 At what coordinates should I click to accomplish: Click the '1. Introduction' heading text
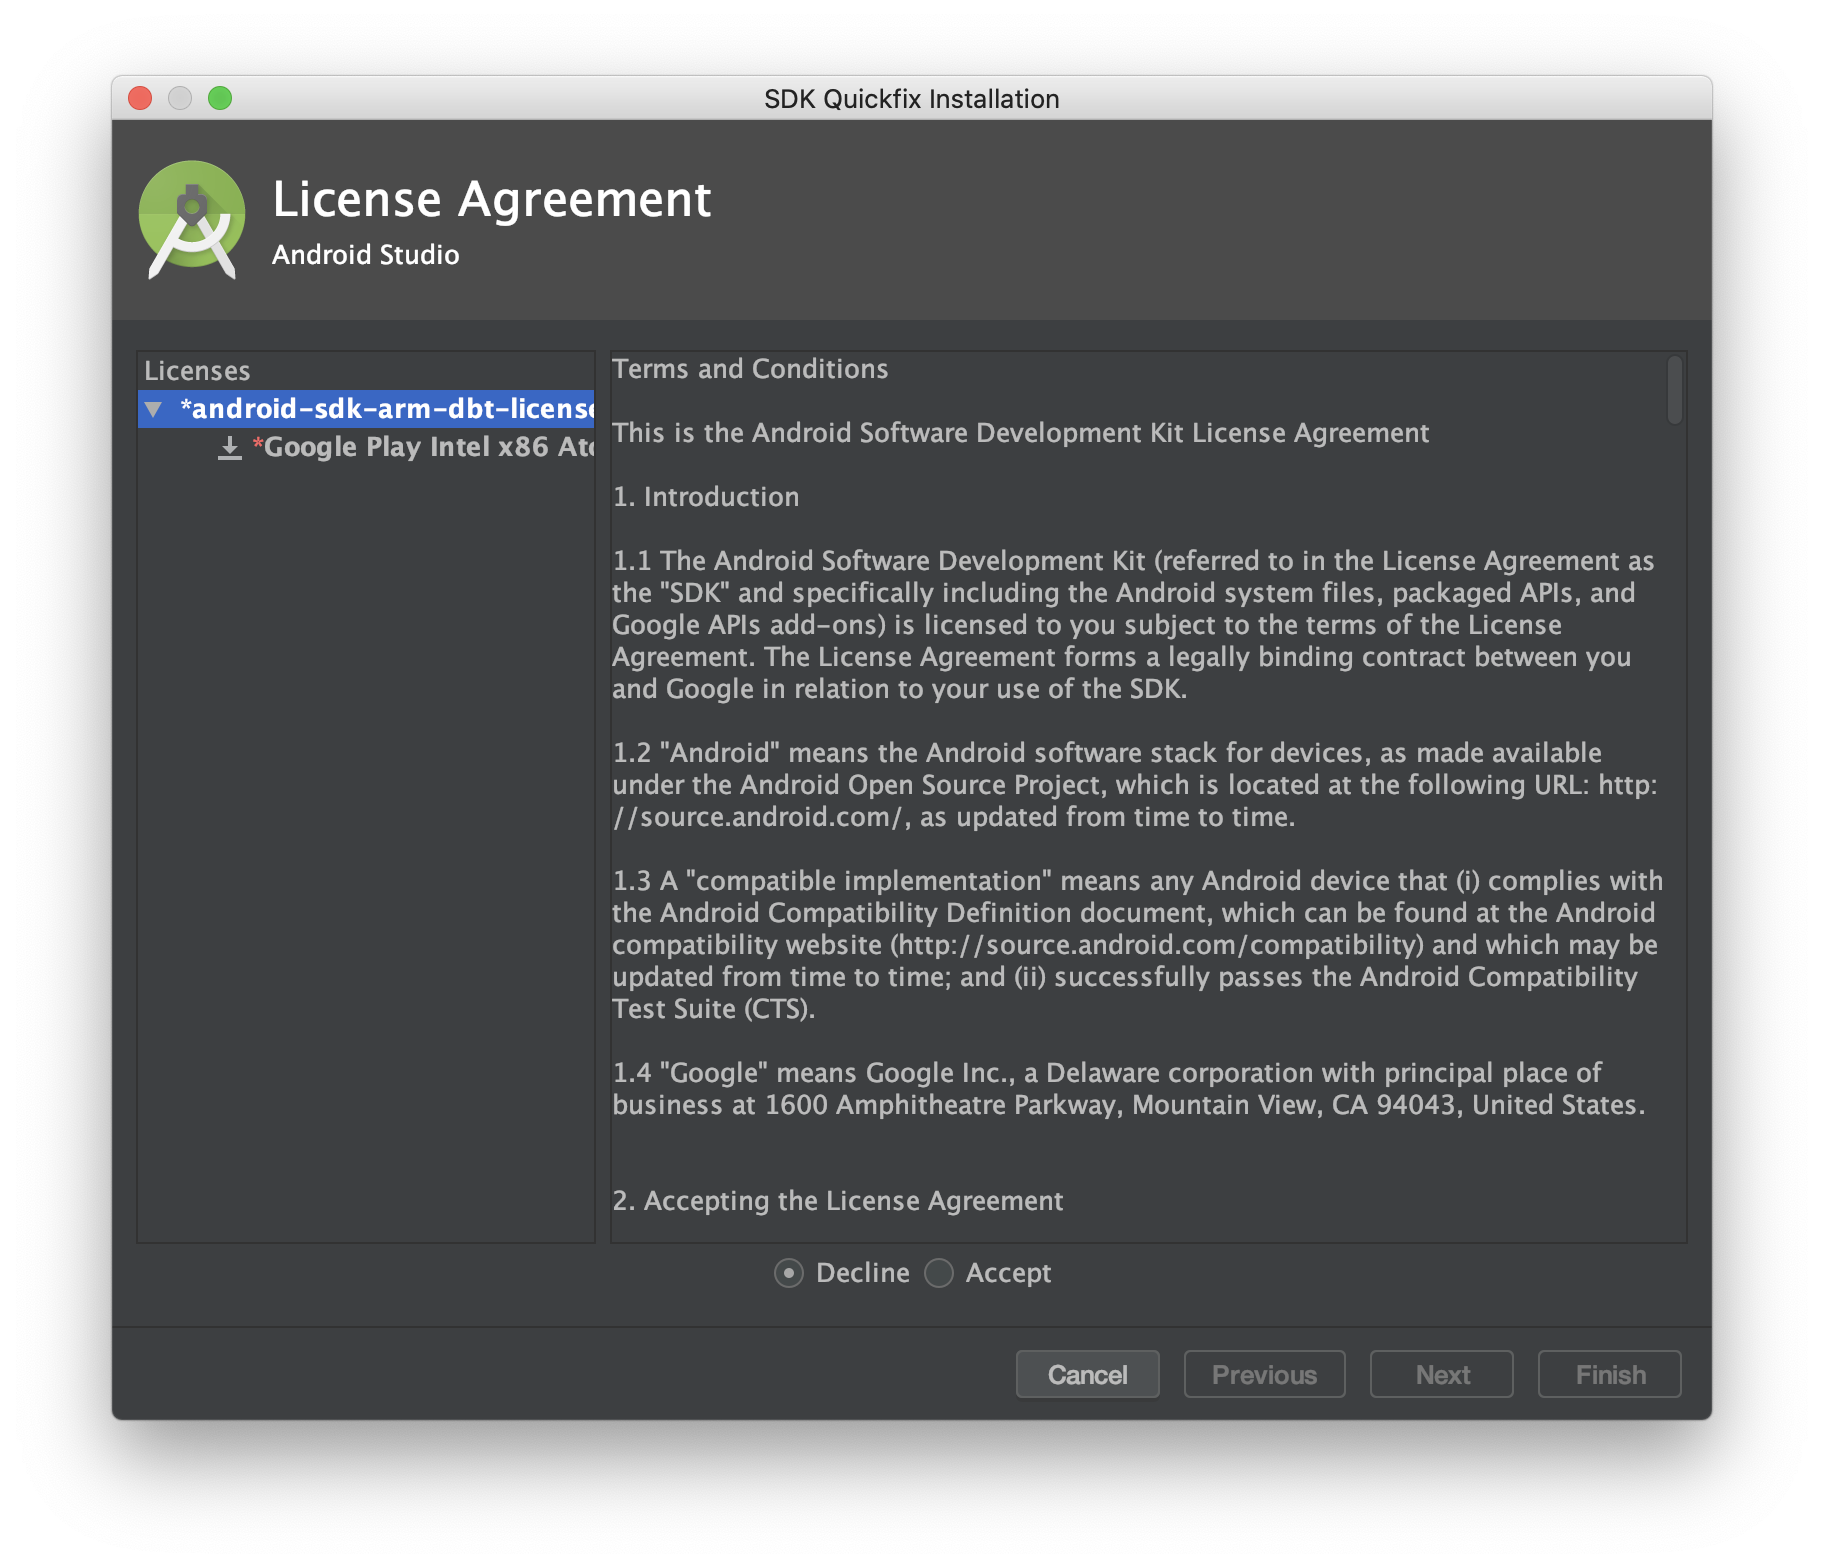(x=706, y=497)
